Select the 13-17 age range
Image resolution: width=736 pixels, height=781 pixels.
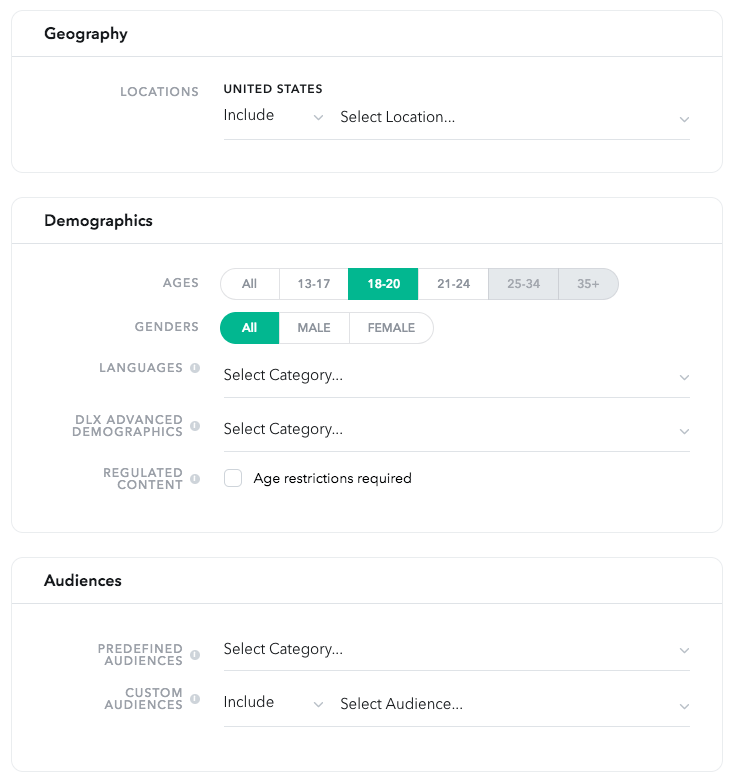313,284
